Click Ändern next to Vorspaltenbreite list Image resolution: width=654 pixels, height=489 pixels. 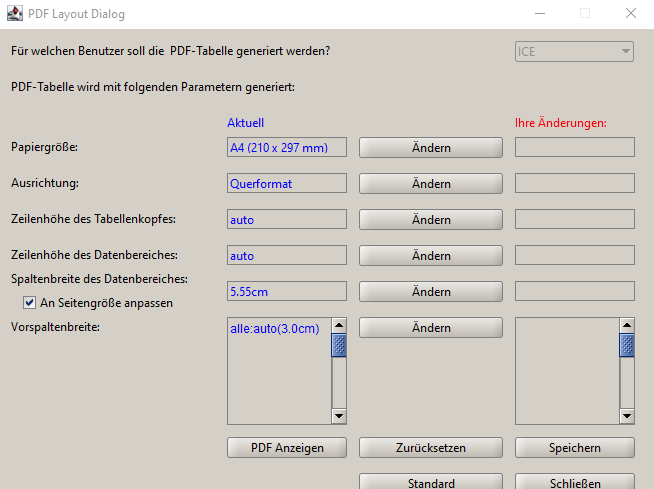click(431, 328)
